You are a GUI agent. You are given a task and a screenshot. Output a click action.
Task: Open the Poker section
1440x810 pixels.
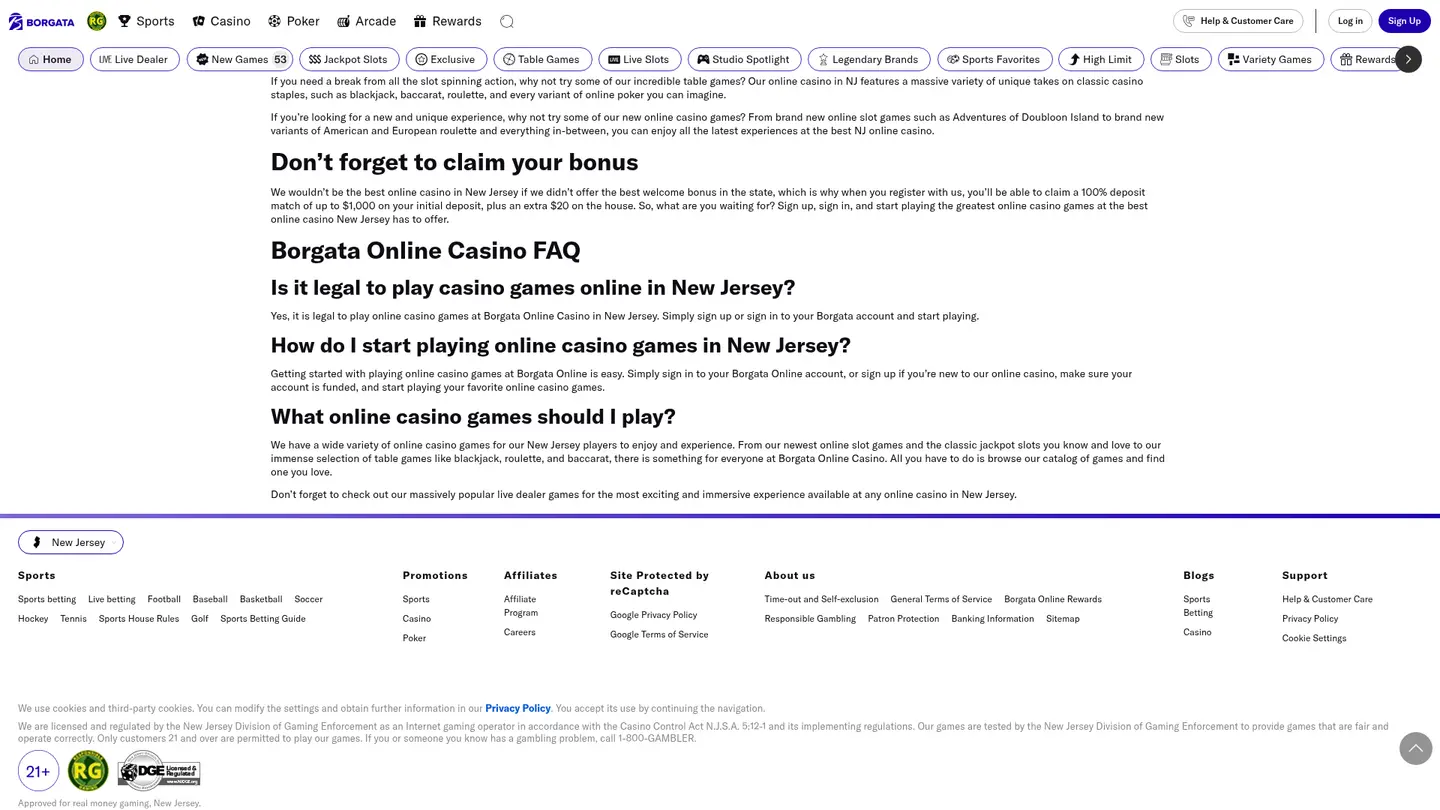[294, 21]
